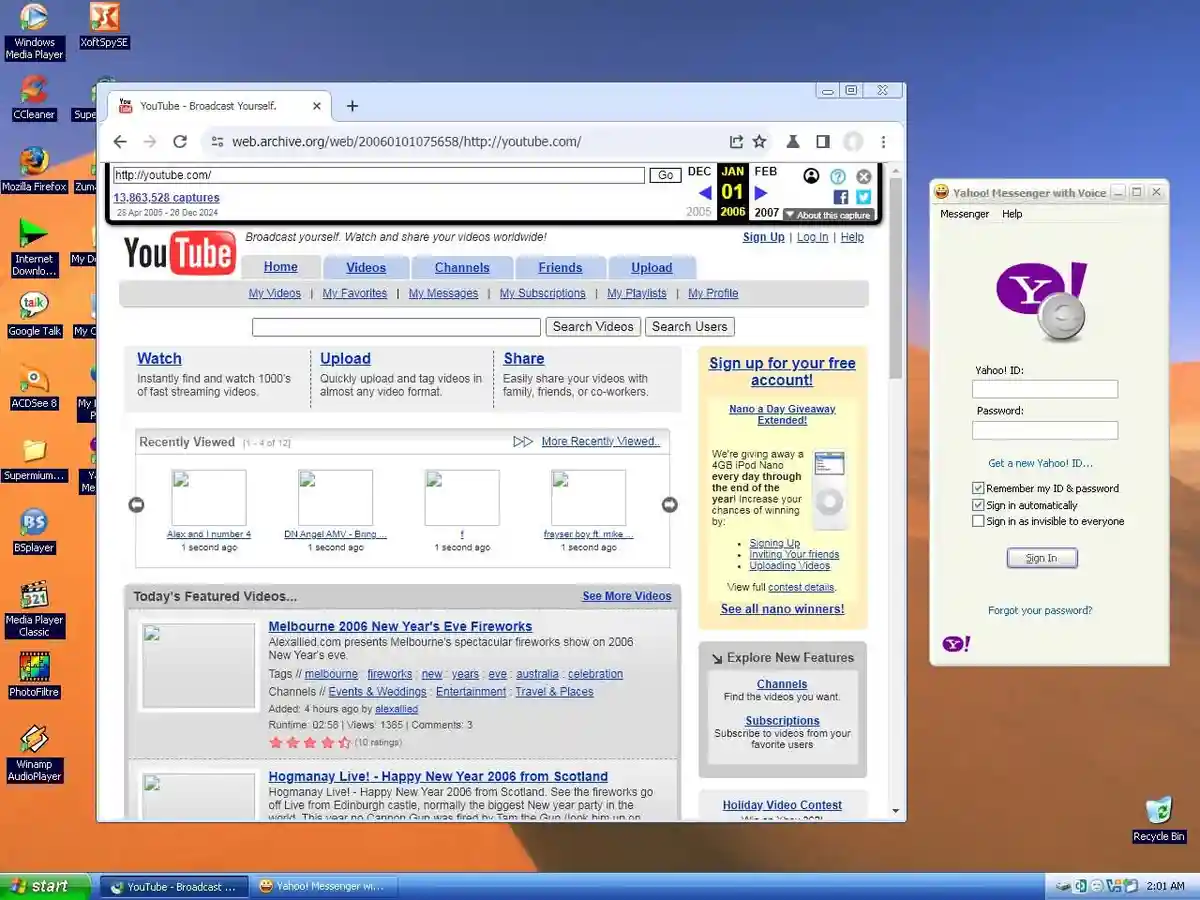
Task: Go to previous capture with blue left arrow
Action: click(x=704, y=193)
